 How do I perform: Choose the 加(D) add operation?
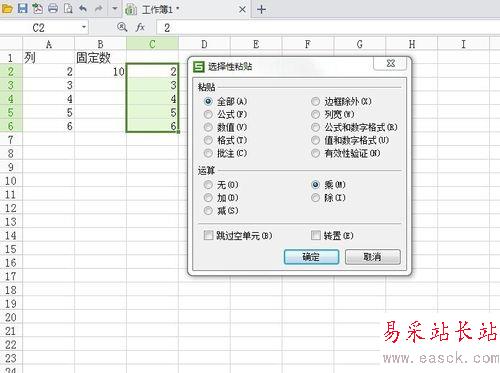click(221, 198)
